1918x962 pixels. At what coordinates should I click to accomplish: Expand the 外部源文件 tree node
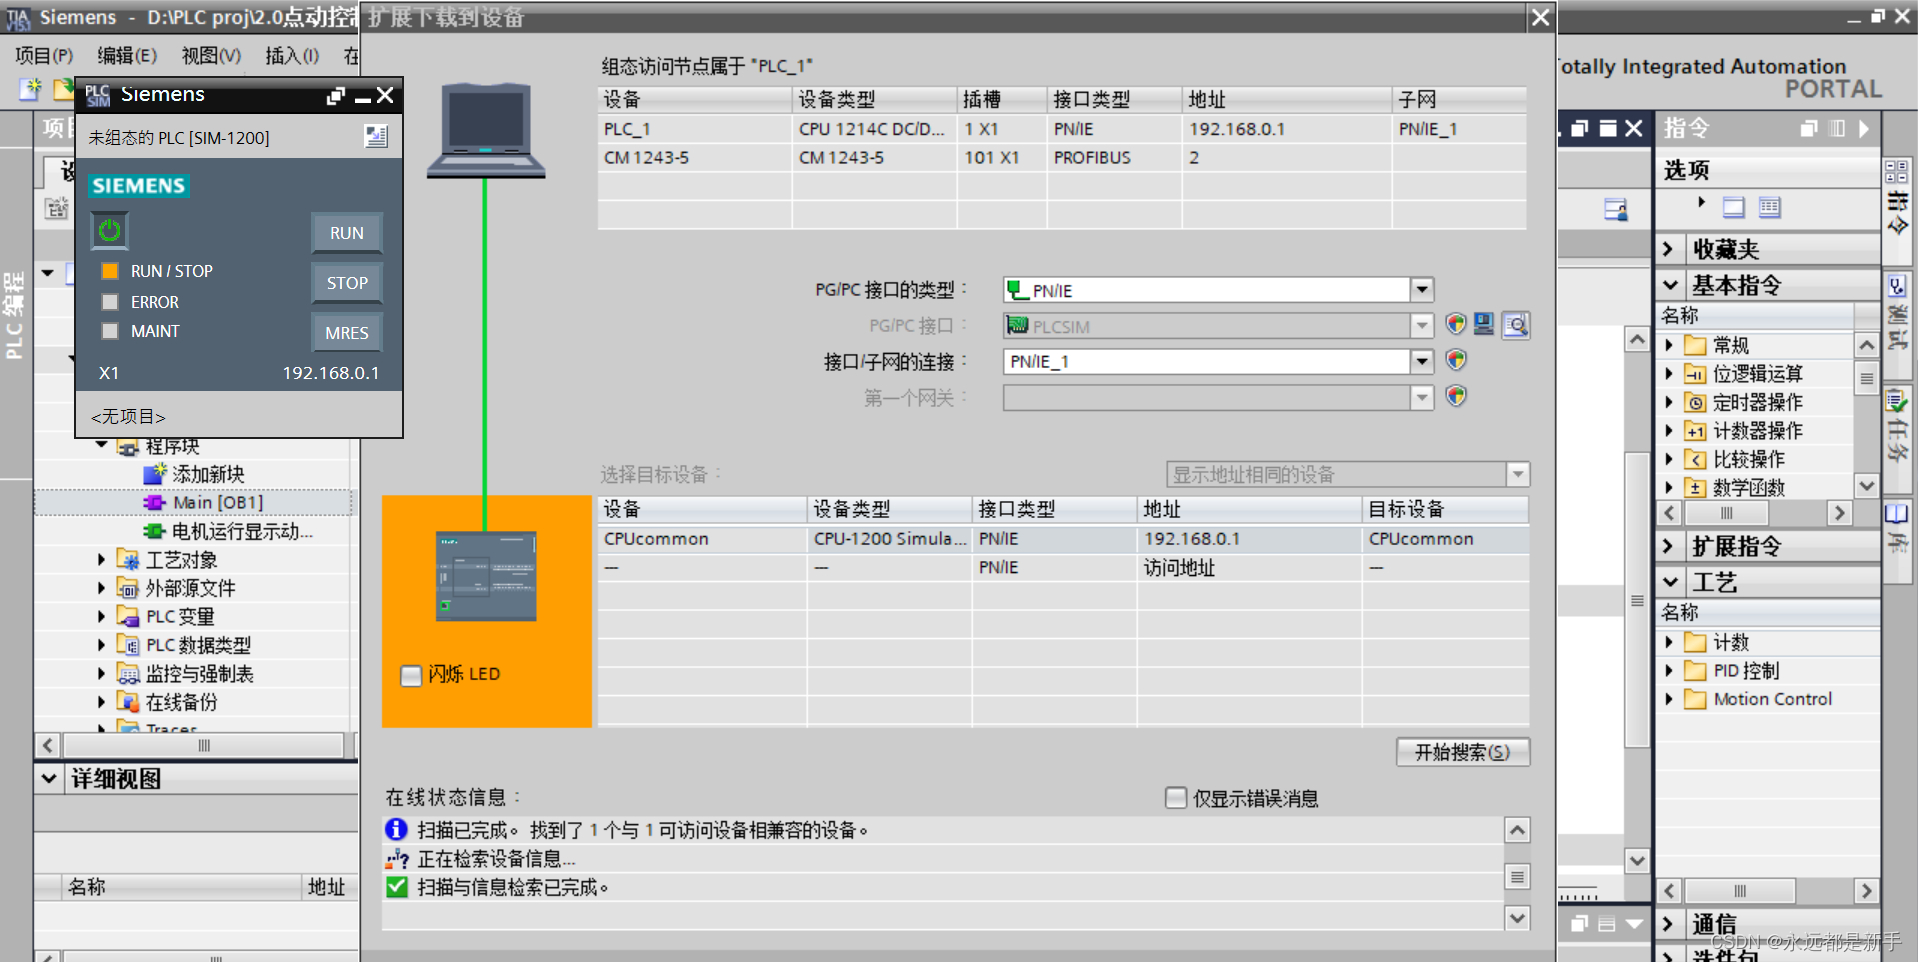pyautogui.click(x=102, y=588)
